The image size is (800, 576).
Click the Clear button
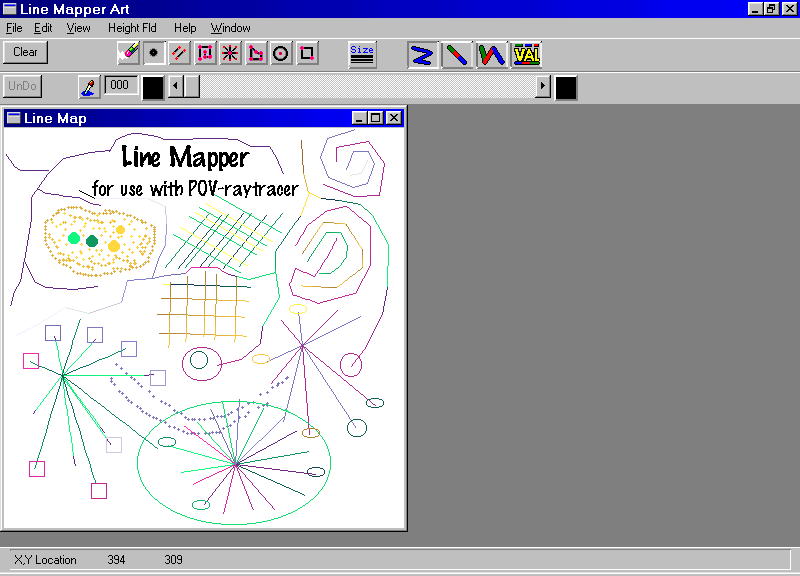[26, 52]
